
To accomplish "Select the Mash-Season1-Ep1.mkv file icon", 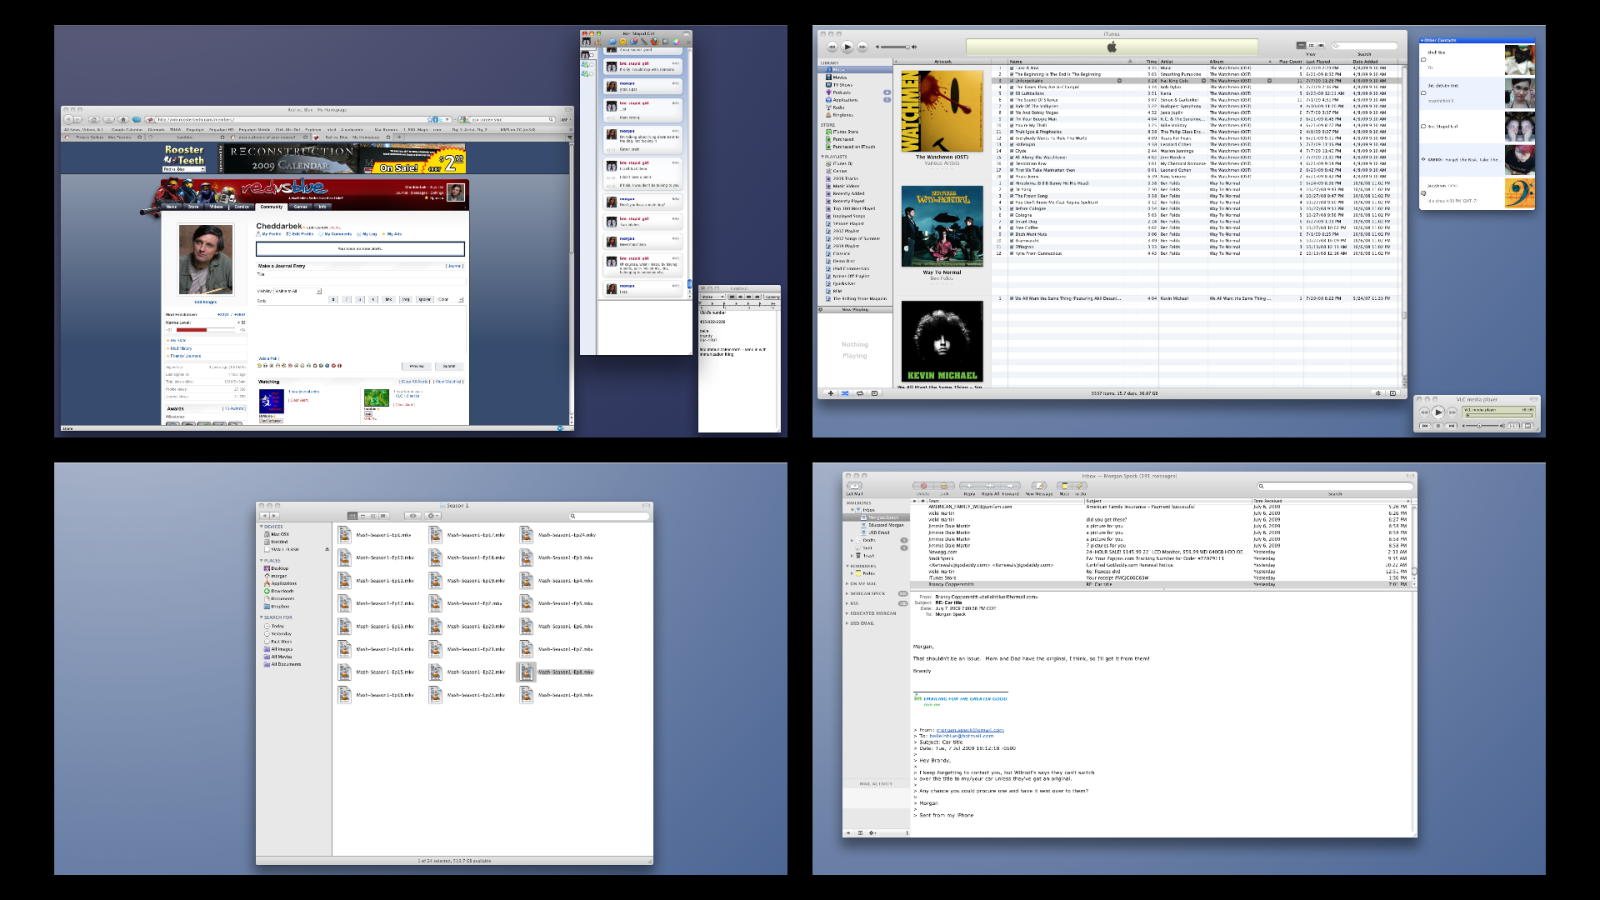I will click(x=344, y=535).
